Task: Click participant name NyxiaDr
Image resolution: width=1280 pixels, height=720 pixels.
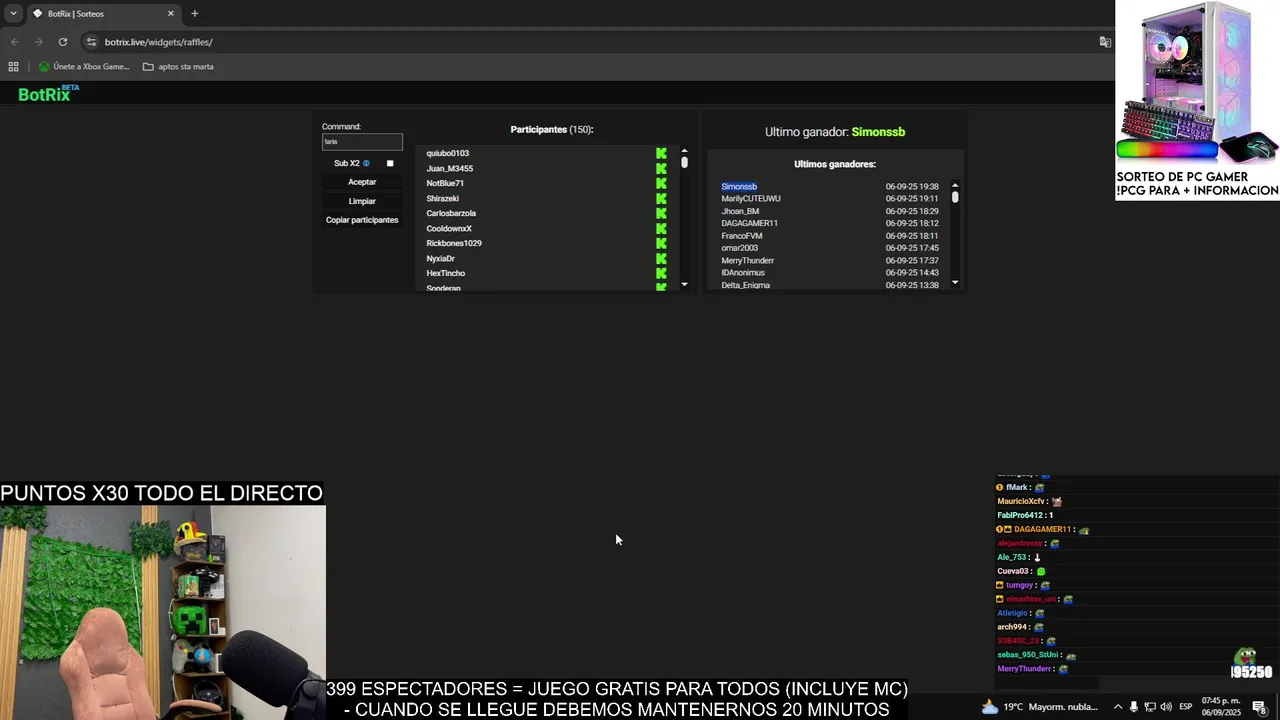Action: (x=441, y=258)
